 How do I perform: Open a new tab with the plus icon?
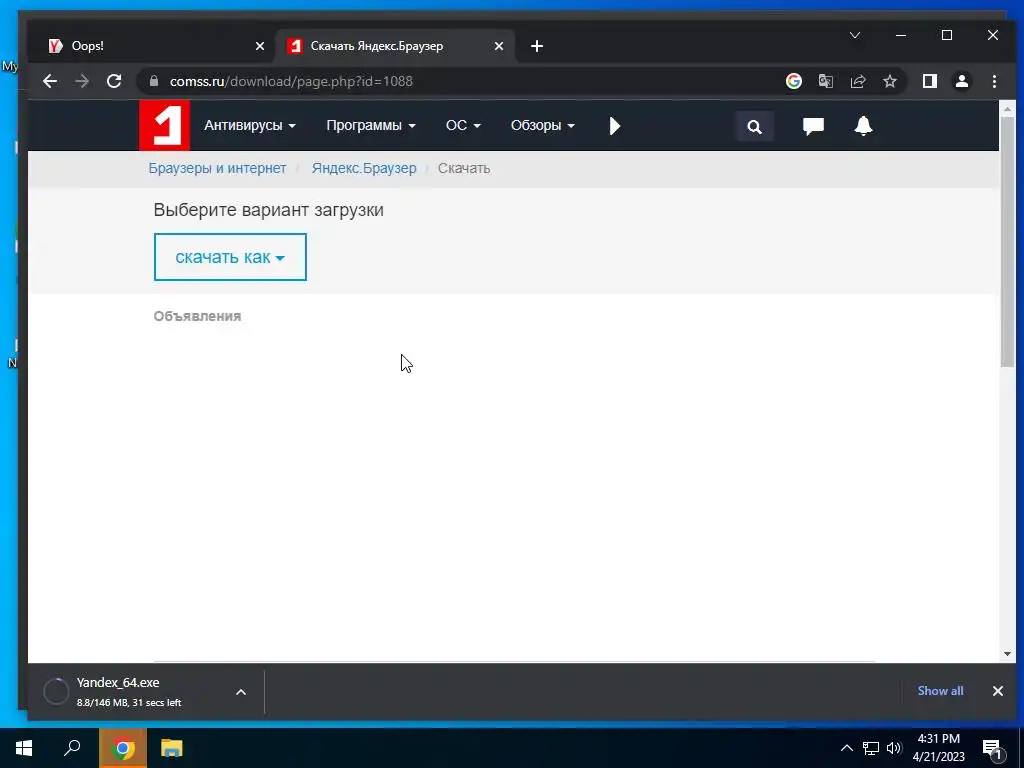click(537, 46)
